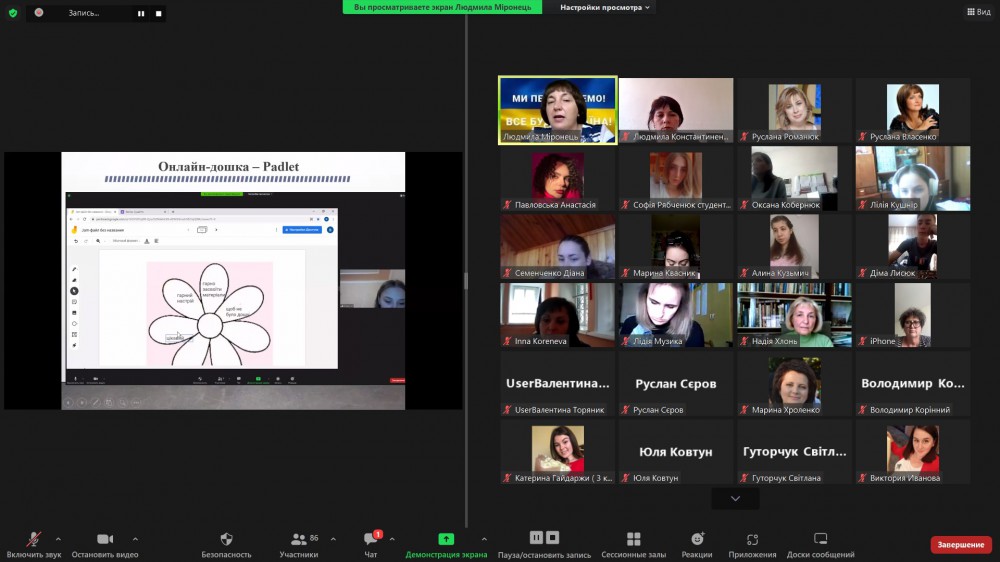This screenshot has width=1000, height=562.
Task: Expand video options arrow beside camera
Action: coord(135,538)
